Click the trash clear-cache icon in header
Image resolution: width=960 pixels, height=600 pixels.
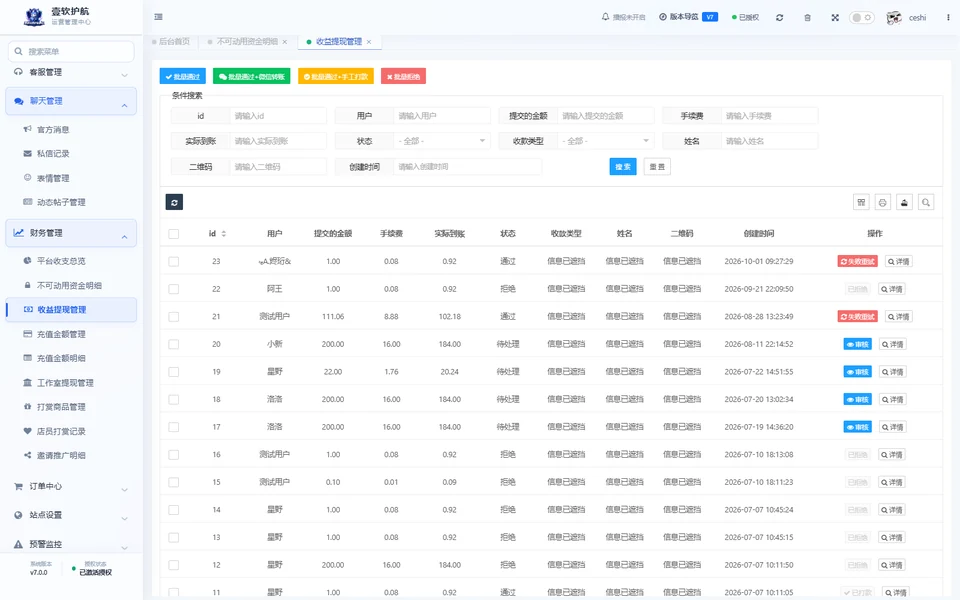[808, 18]
